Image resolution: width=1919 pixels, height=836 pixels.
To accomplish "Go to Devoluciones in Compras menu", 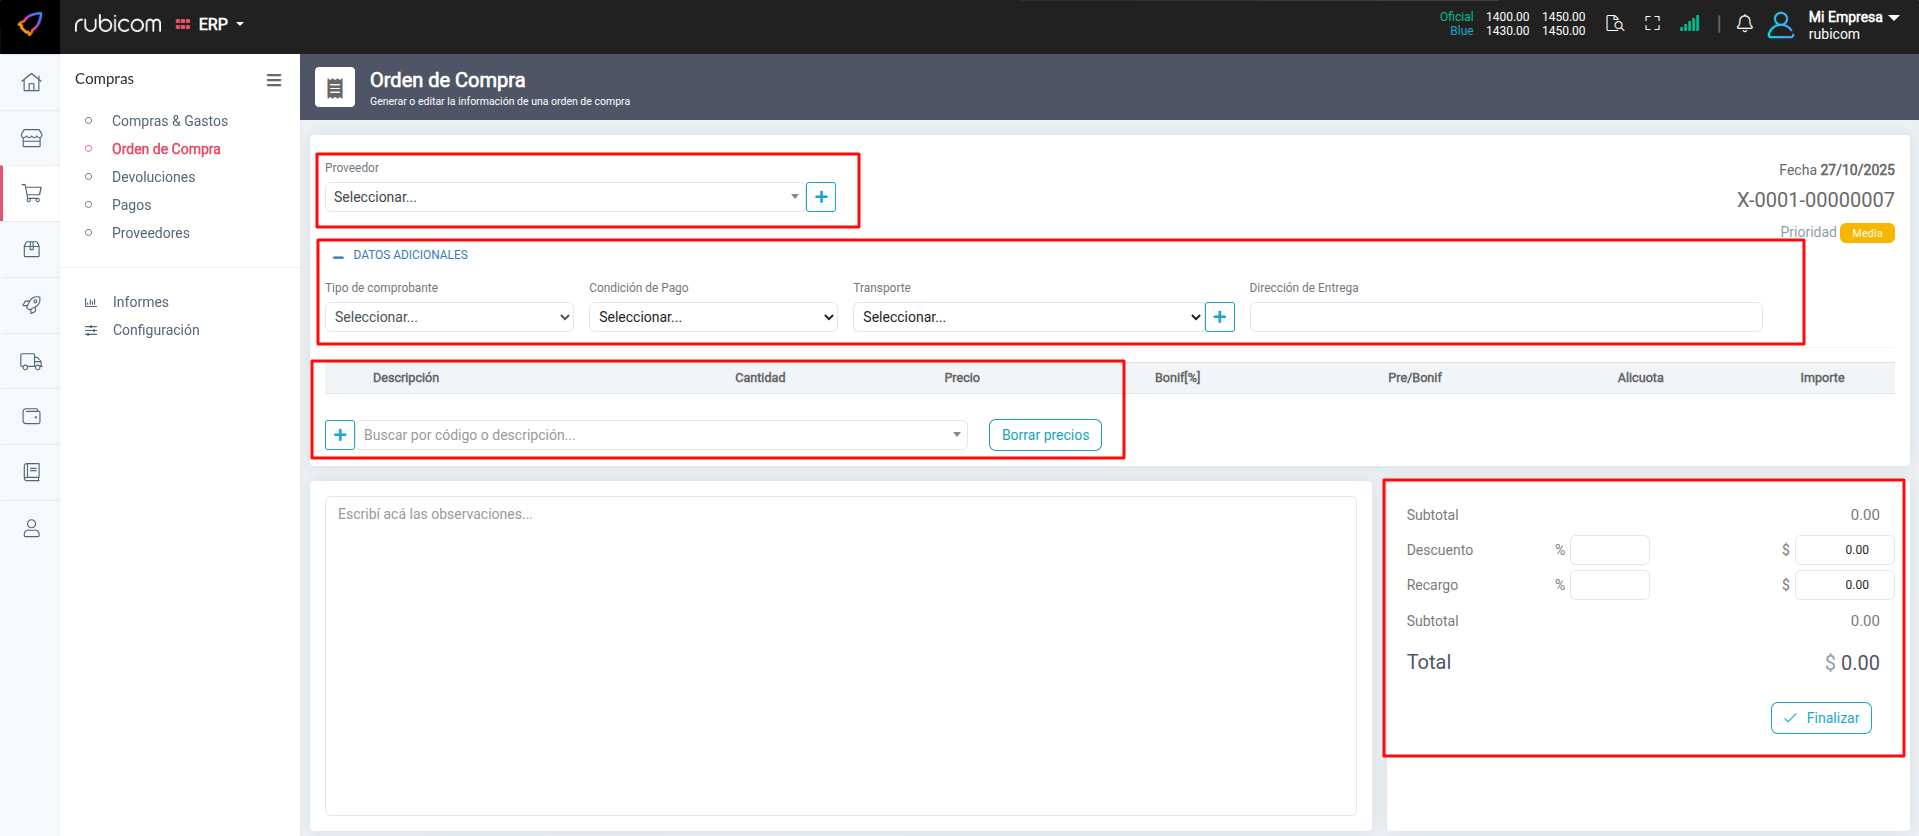I will pyautogui.click(x=153, y=177).
